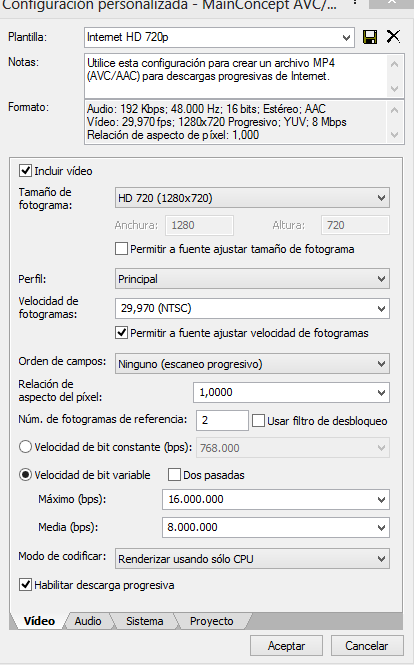Click the Cancelar button
This screenshot has height=665, width=414.
click(x=367, y=646)
